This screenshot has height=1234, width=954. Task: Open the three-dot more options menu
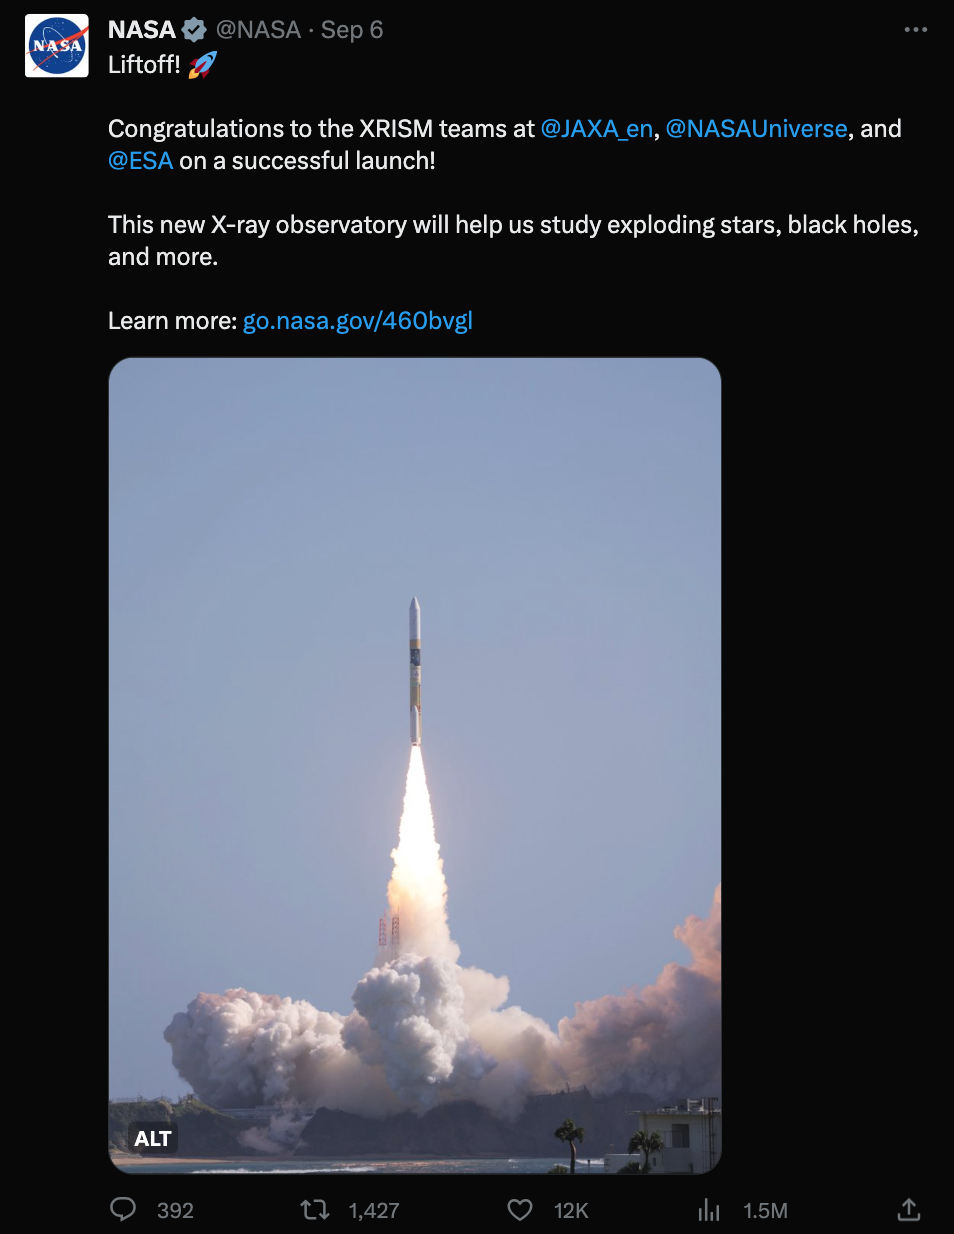pos(915,30)
